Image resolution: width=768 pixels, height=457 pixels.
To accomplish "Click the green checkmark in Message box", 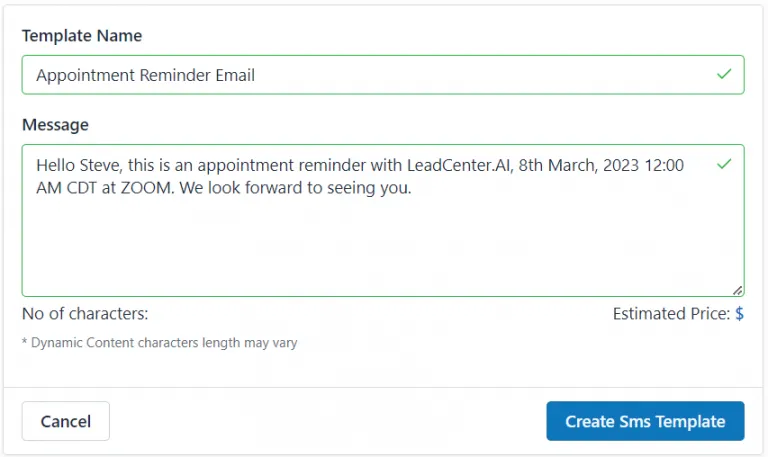I will coord(724,164).
